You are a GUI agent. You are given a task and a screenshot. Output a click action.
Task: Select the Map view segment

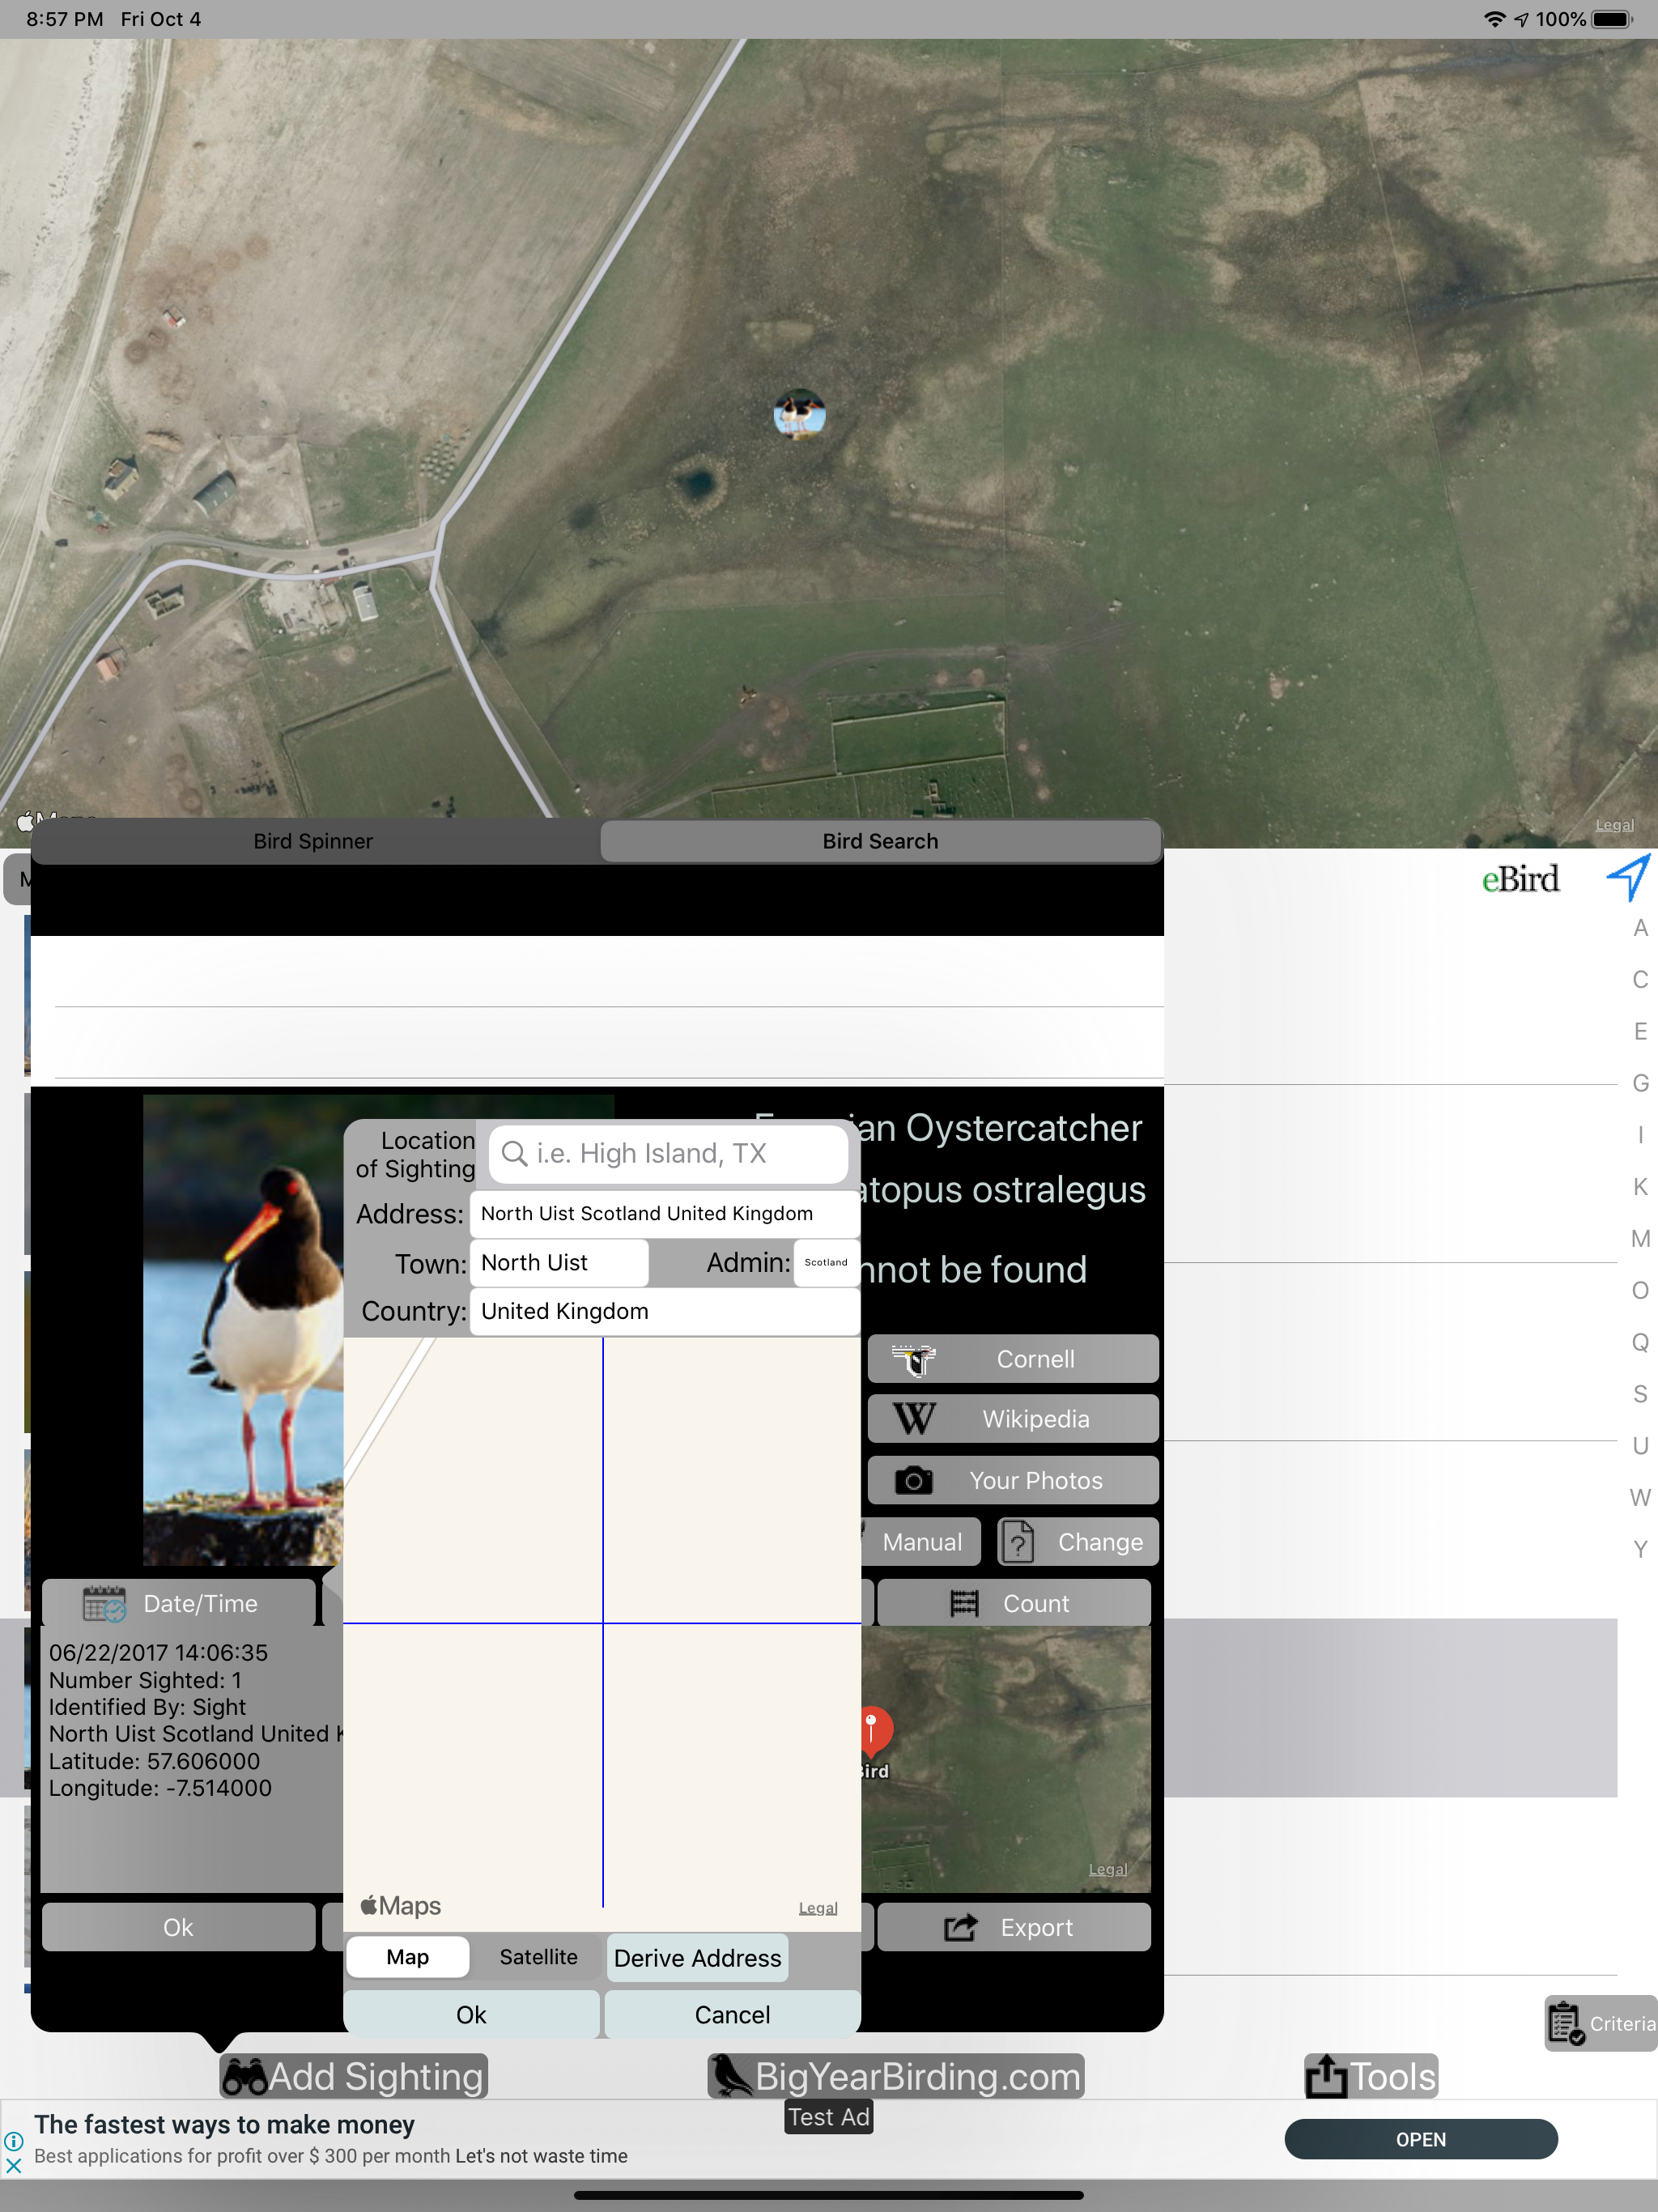pos(408,1957)
